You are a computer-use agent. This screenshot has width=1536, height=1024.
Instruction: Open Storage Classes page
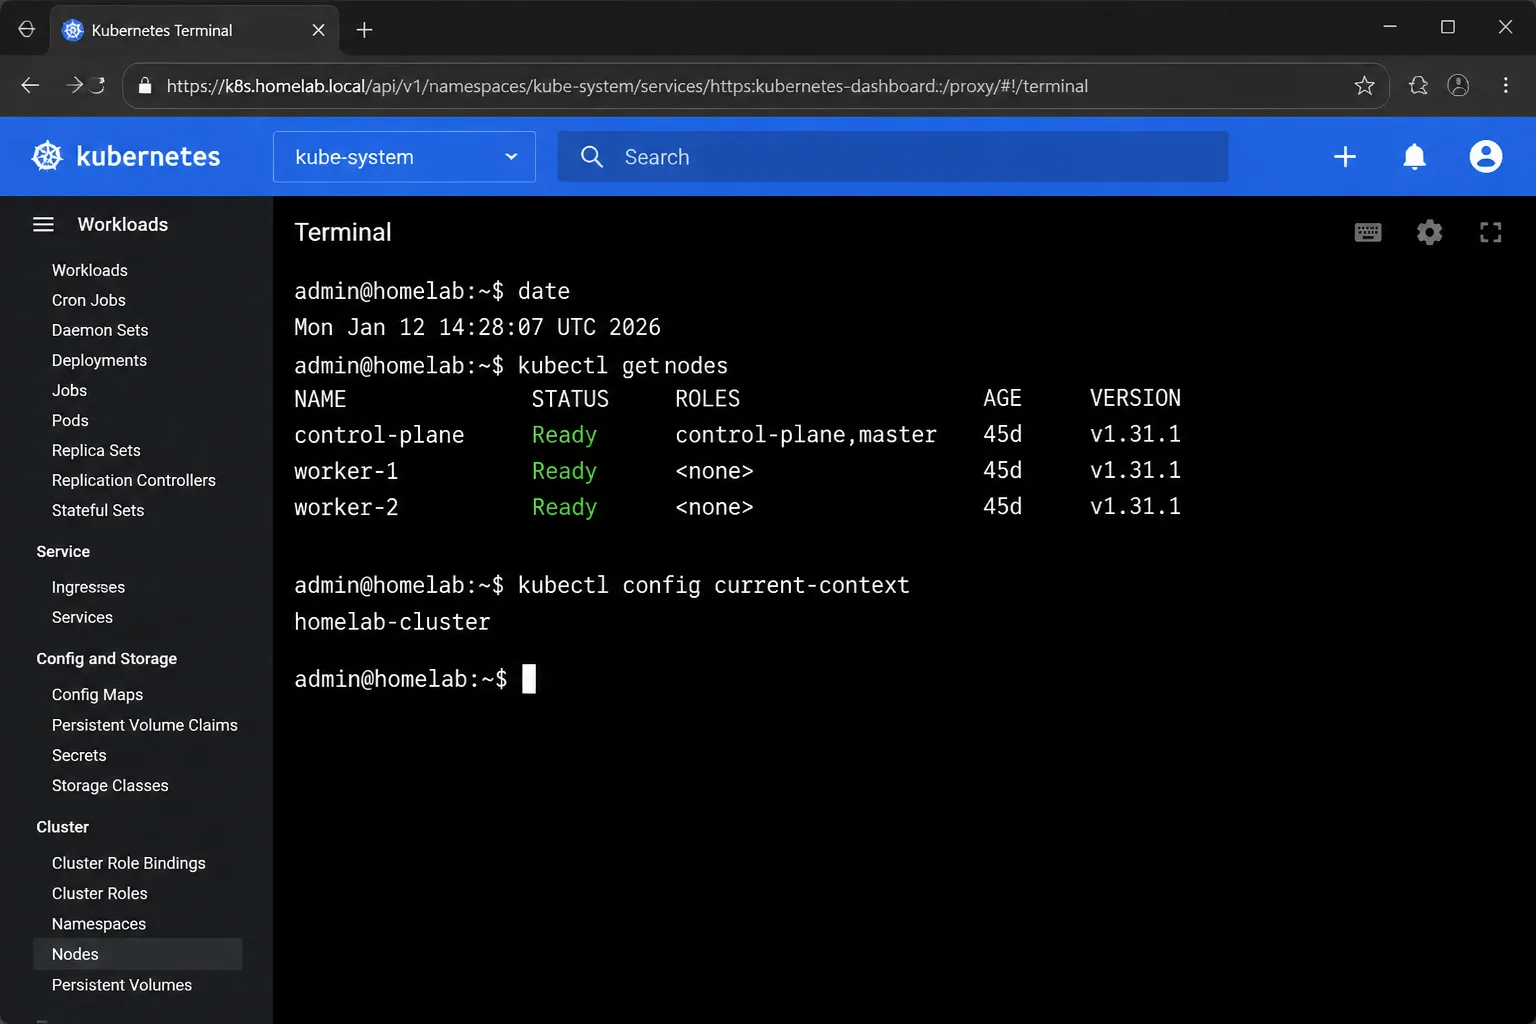110,785
